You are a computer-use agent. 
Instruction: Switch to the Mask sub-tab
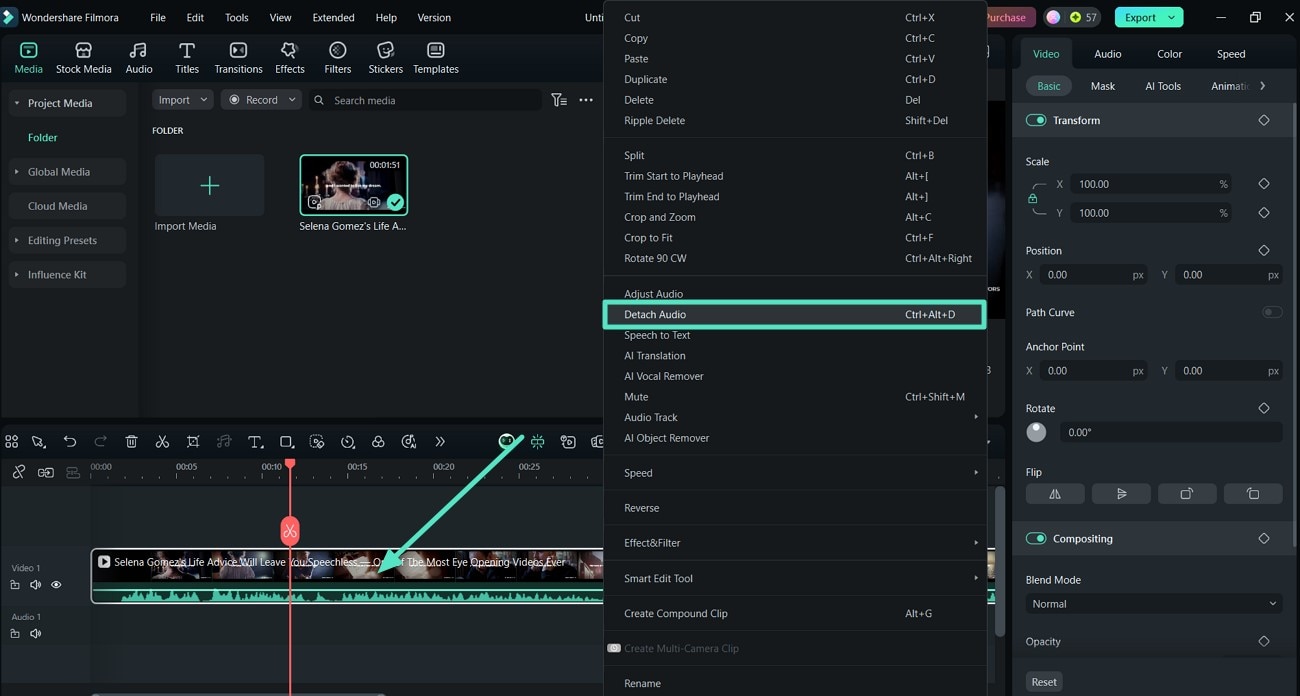click(1102, 86)
